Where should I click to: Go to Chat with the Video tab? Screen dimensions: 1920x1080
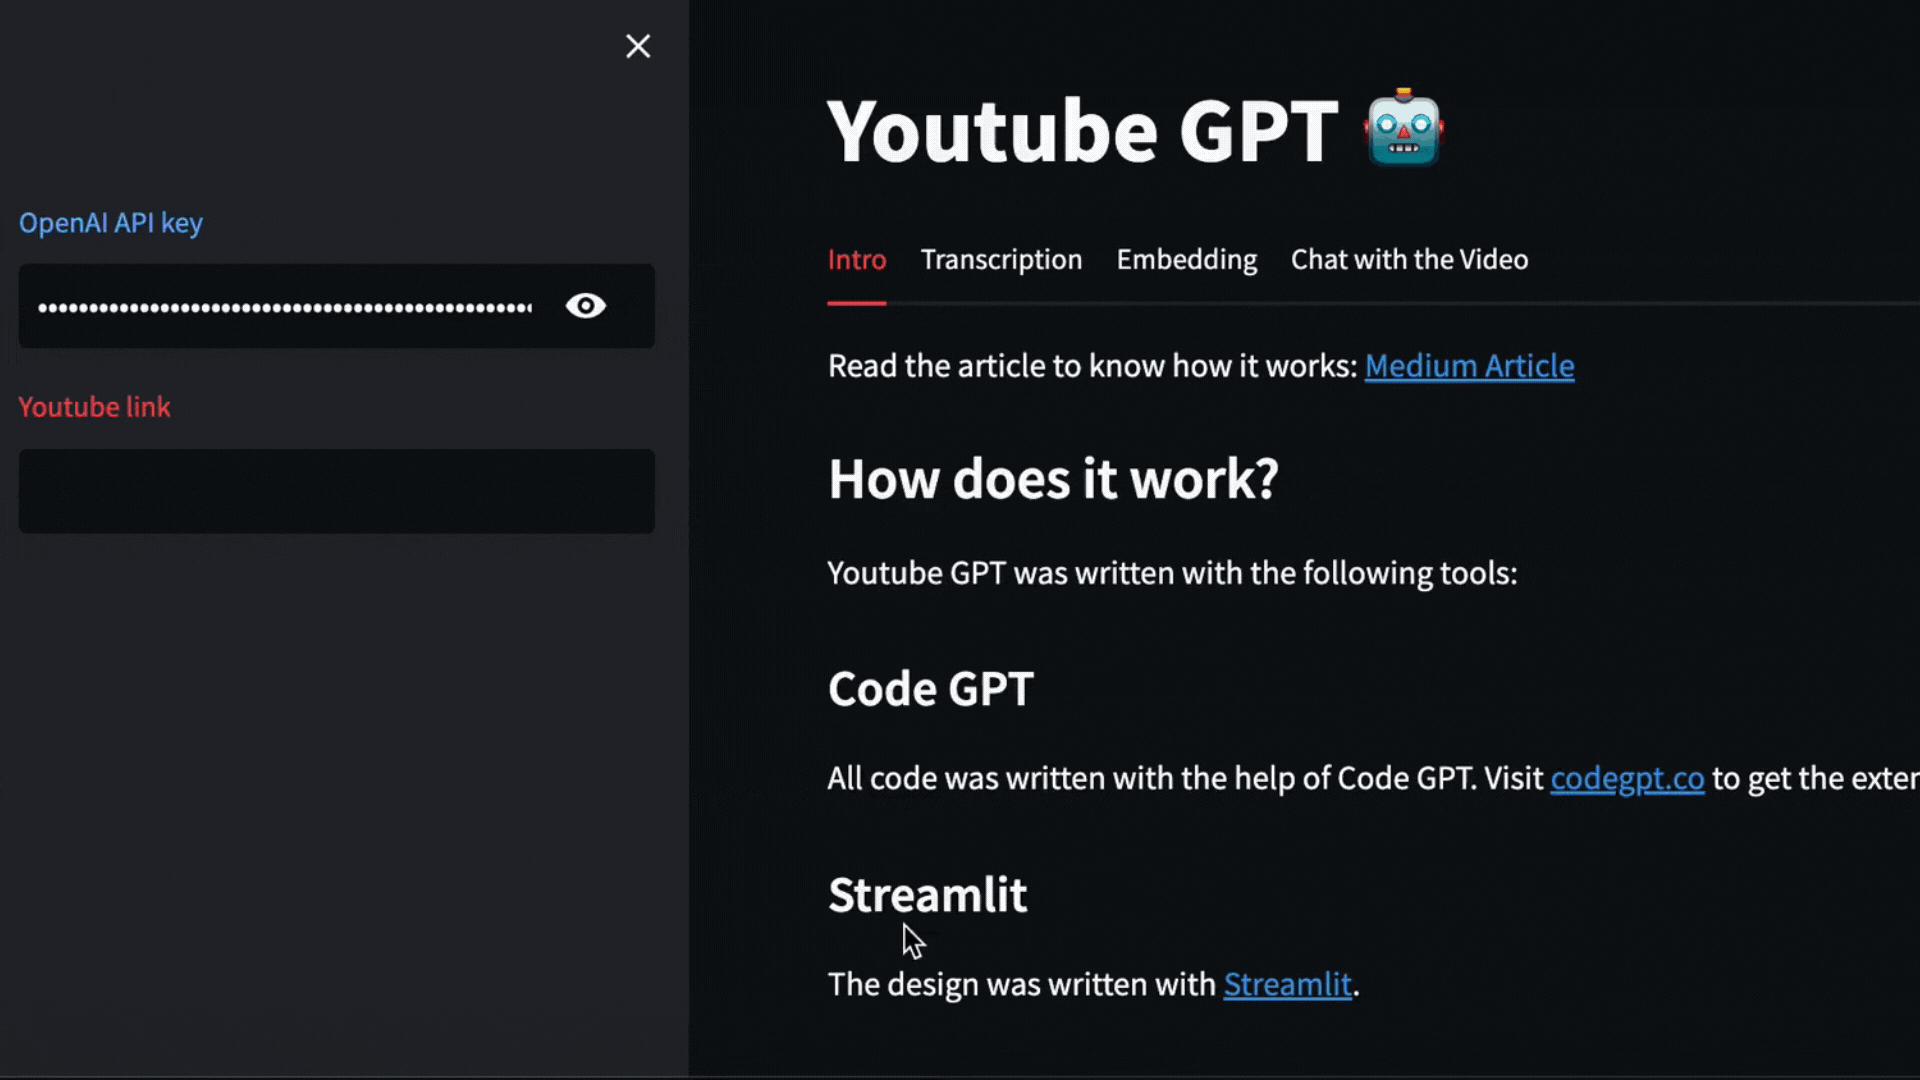pos(1409,260)
